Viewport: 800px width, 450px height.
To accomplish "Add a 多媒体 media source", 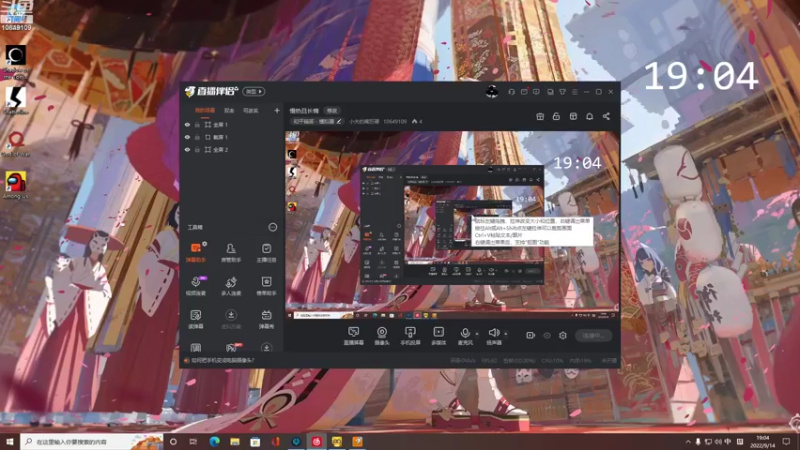I will 439,336.
